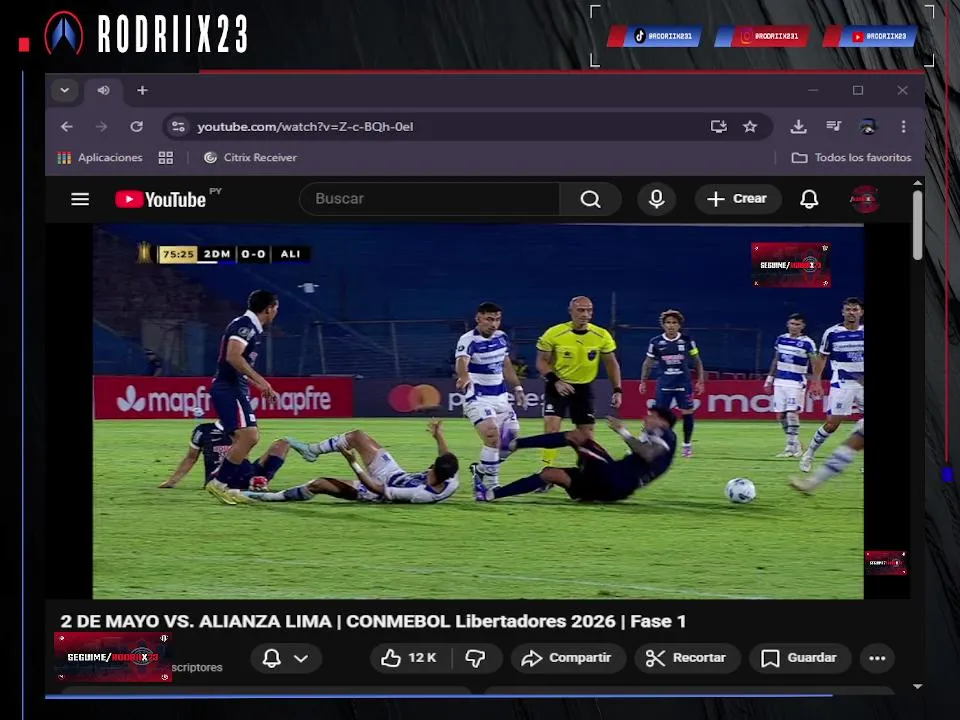Go back to previous page
960x720 pixels.
coord(67,127)
